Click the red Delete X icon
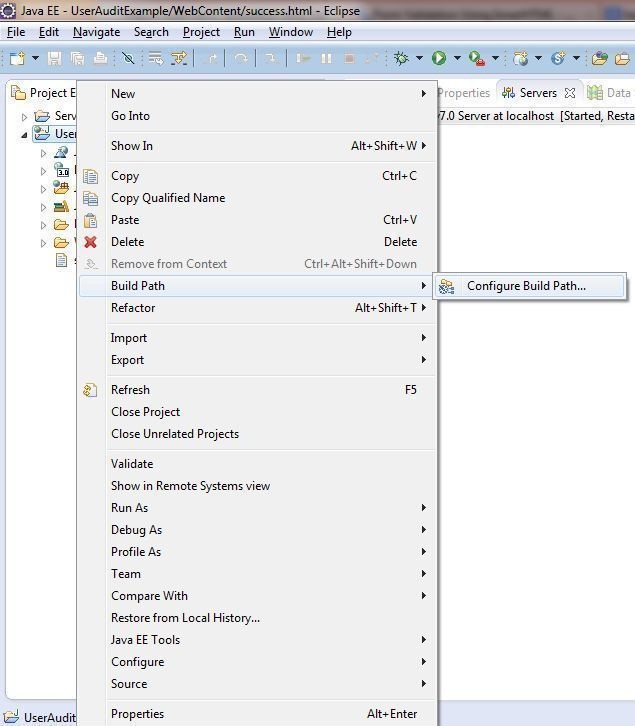 click(90, 242)
